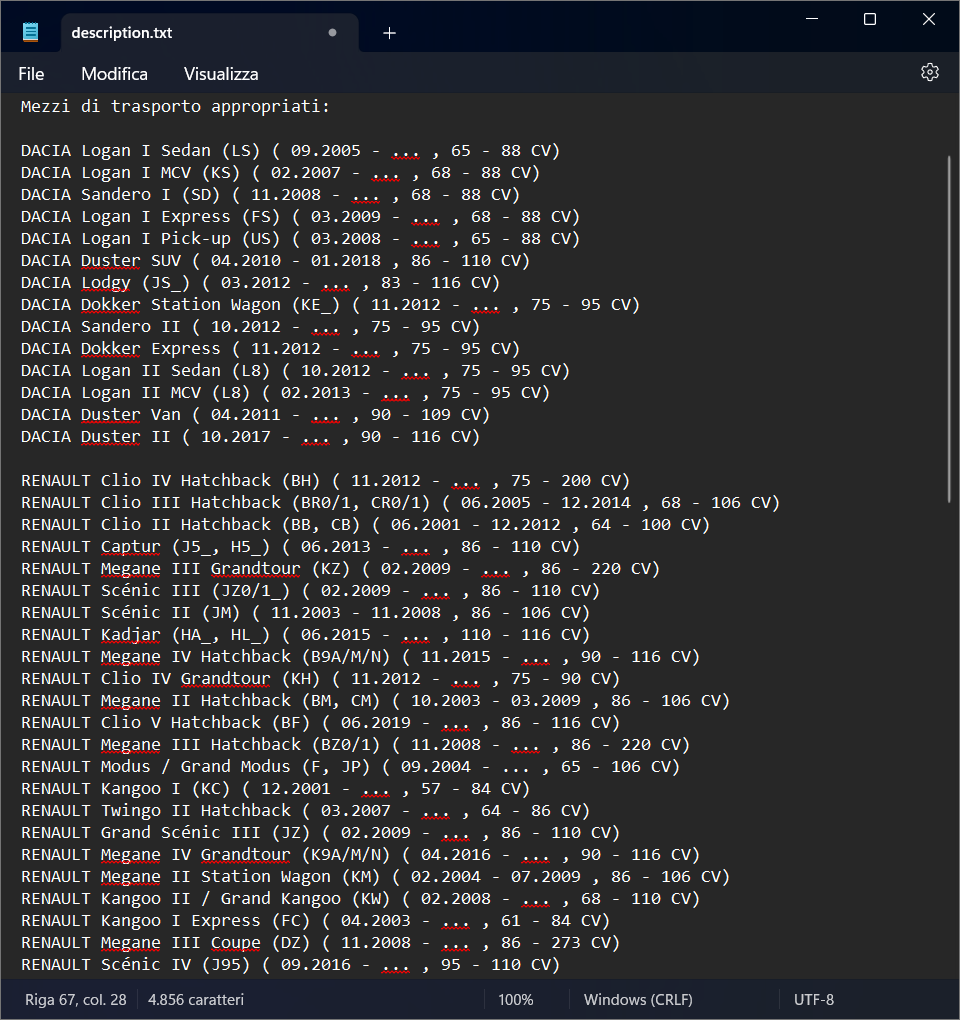Maximize the Notepad window
Image resolution: width=960 pixels, height=1020 pixels.
[870, 19]
